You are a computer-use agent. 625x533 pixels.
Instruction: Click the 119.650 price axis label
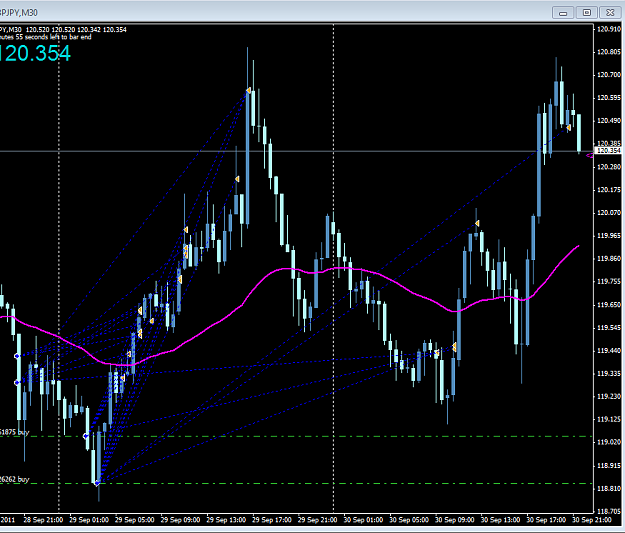pos(609,305)
